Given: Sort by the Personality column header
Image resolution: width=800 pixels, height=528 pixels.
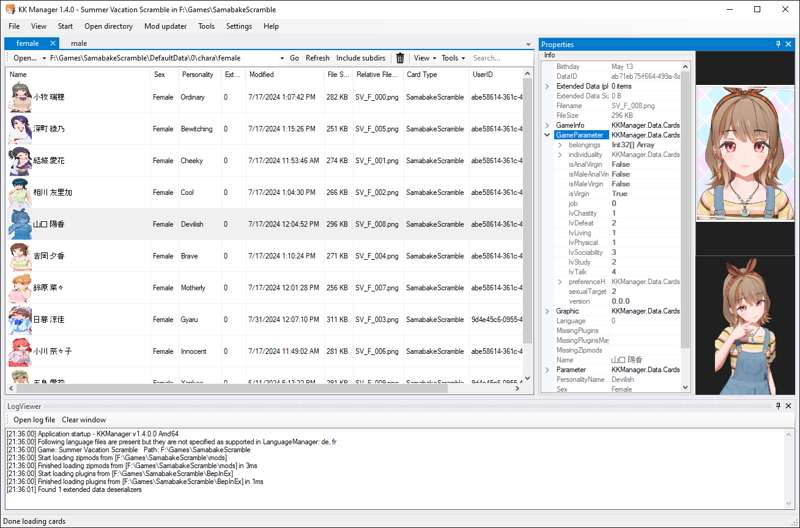Looking at the screenshot, I should click(199, 74).
